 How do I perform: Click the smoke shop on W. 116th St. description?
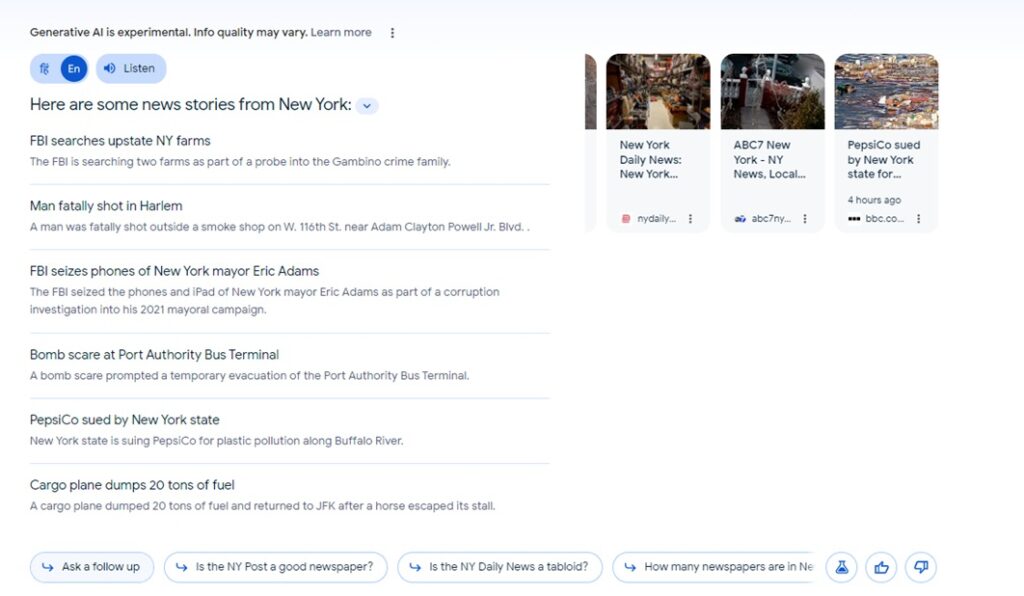(280, 227)
